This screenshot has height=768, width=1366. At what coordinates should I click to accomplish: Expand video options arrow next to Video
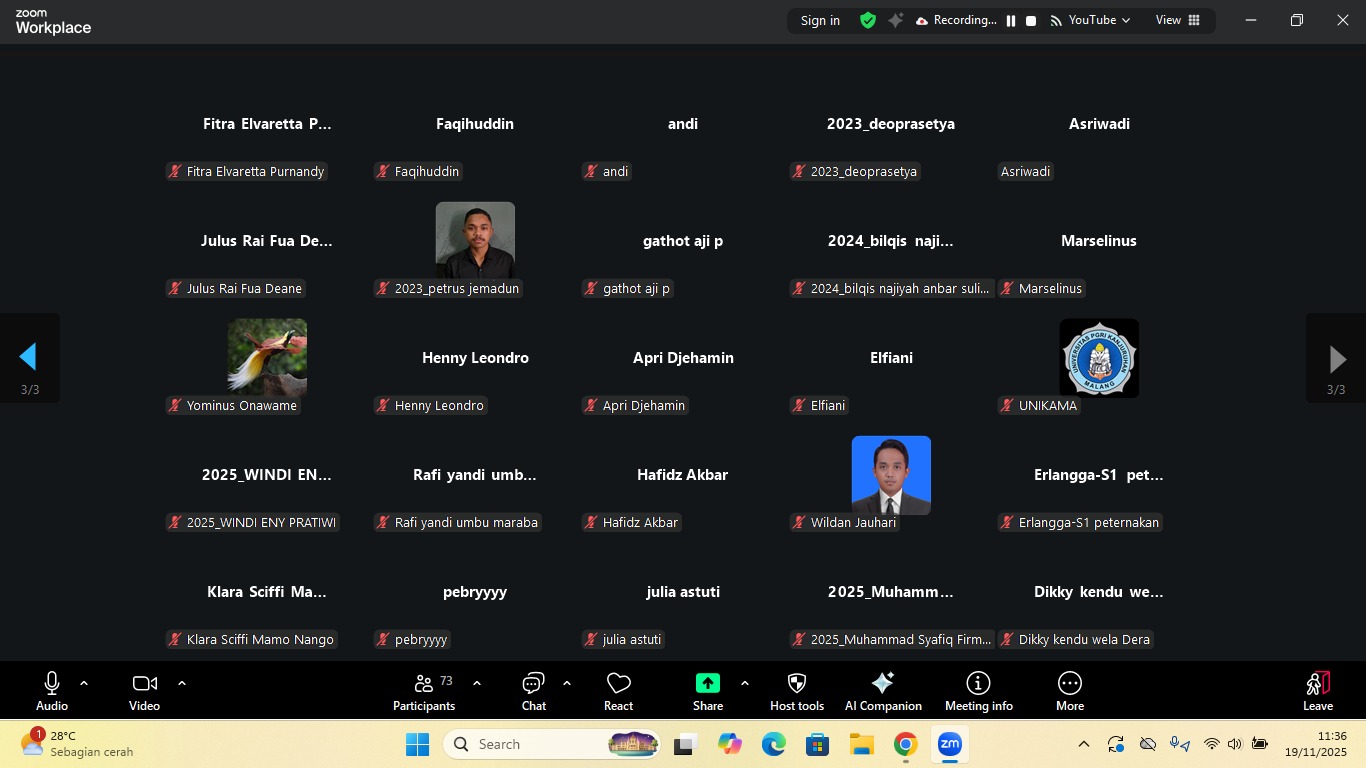tap(182, 683)
